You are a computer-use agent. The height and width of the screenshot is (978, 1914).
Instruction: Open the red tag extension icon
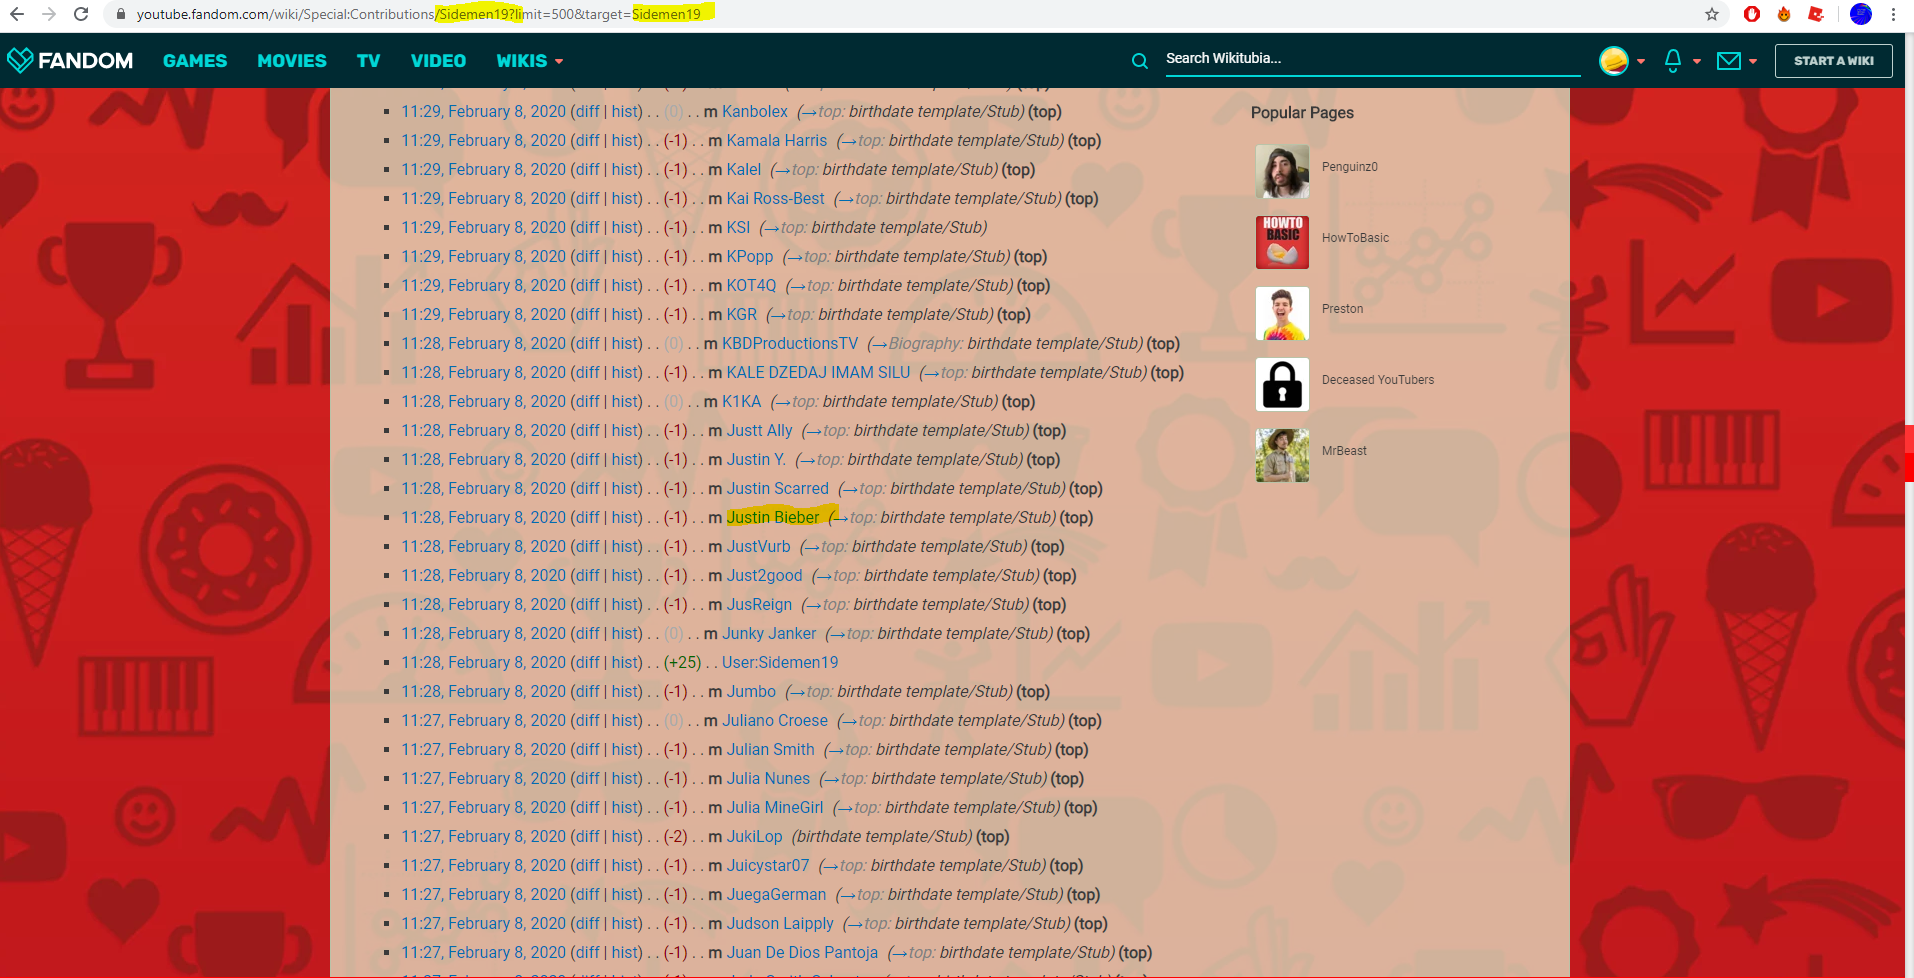1816,14
